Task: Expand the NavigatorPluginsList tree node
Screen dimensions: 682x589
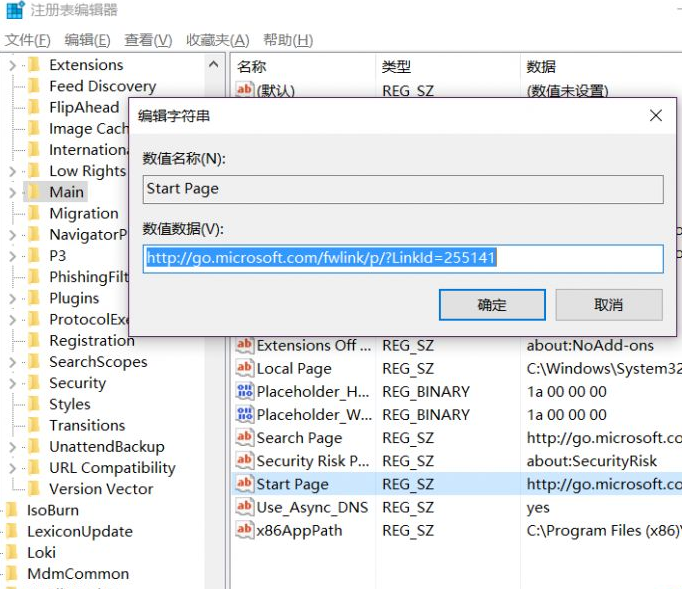Action: click(x=13, y=235)
